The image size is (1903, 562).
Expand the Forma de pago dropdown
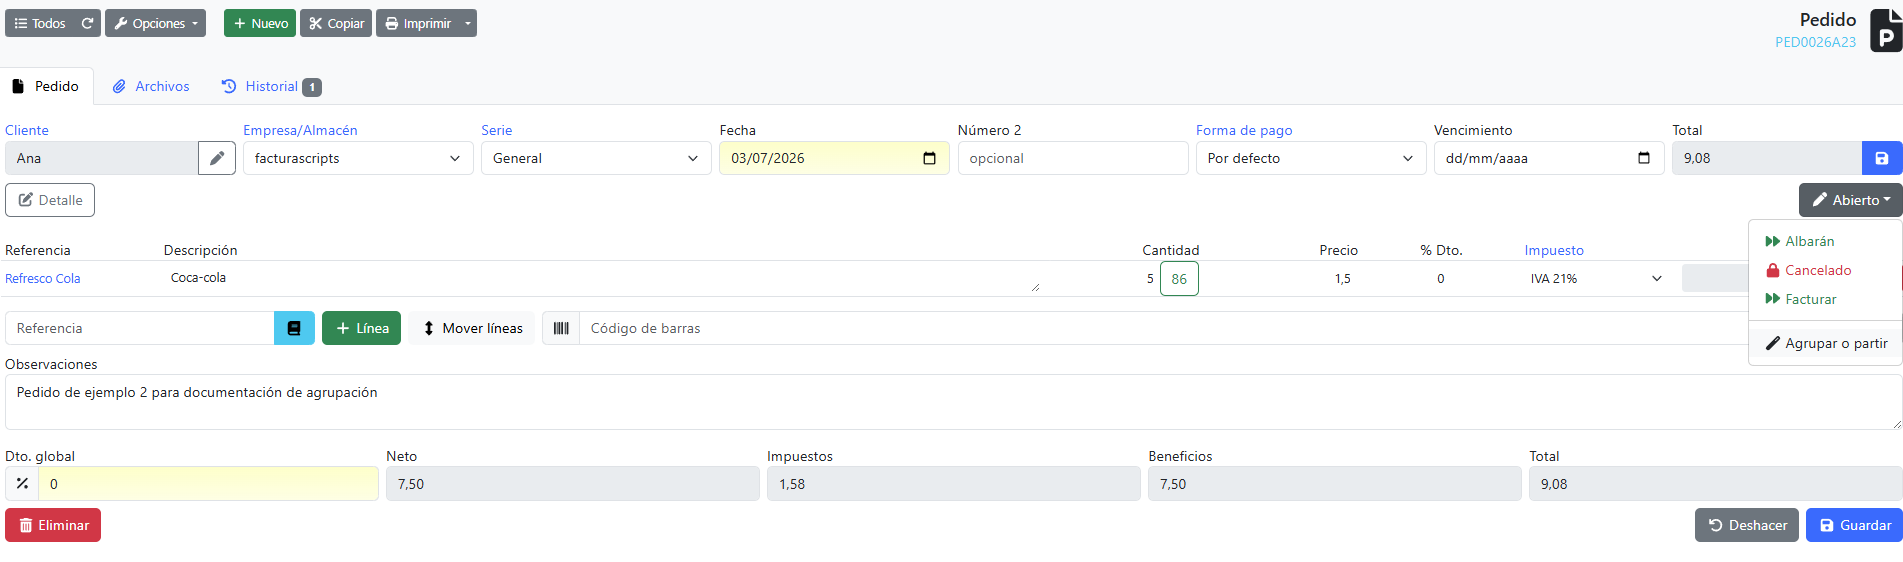point(1311,158)
